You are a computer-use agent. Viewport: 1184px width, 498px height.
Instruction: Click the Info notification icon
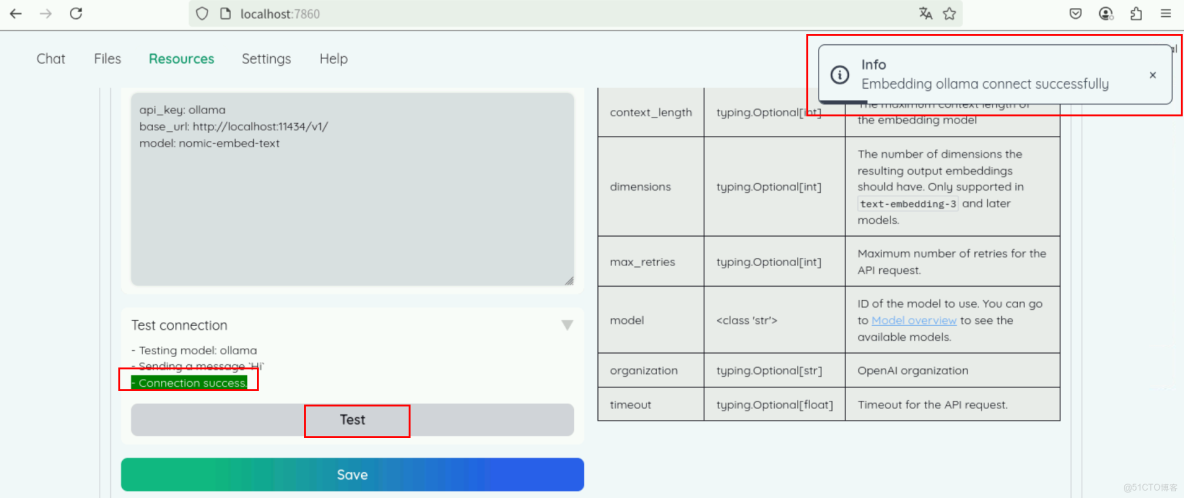839,75
